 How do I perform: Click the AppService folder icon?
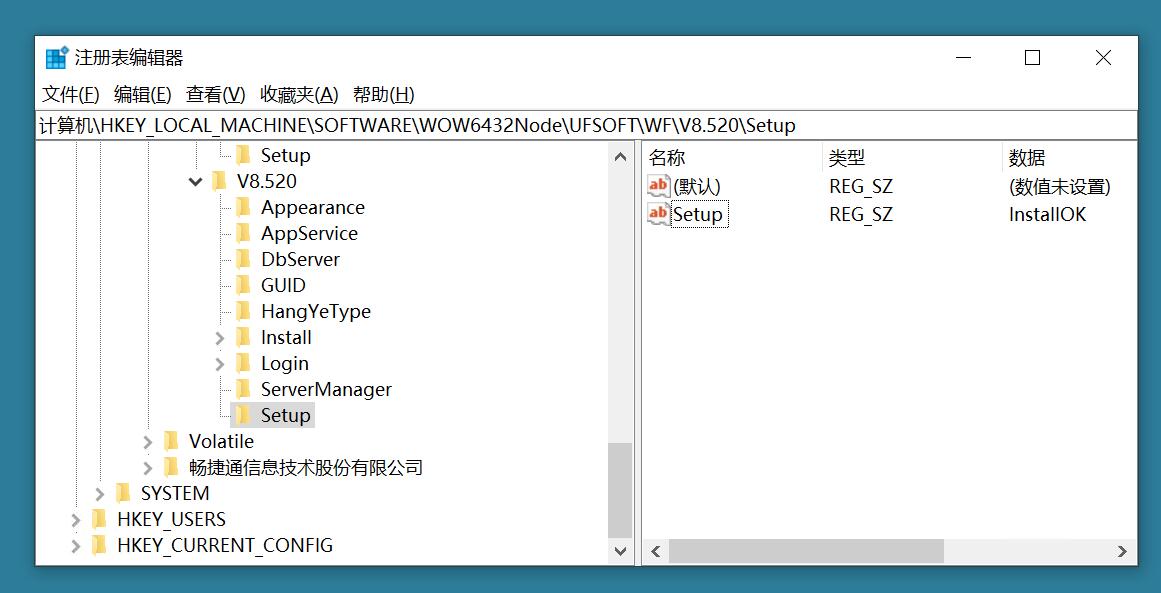(243, 233)
